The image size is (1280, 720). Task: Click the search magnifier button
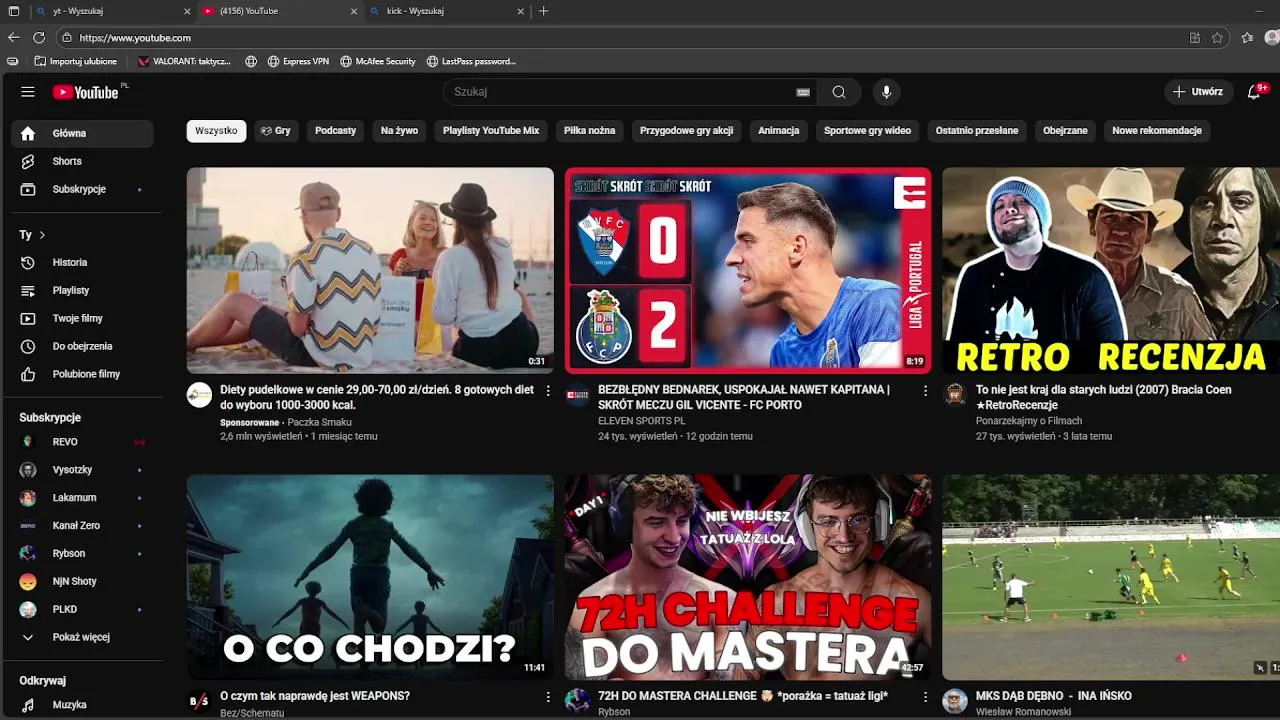pyautogui.click(x=839, y=92)
